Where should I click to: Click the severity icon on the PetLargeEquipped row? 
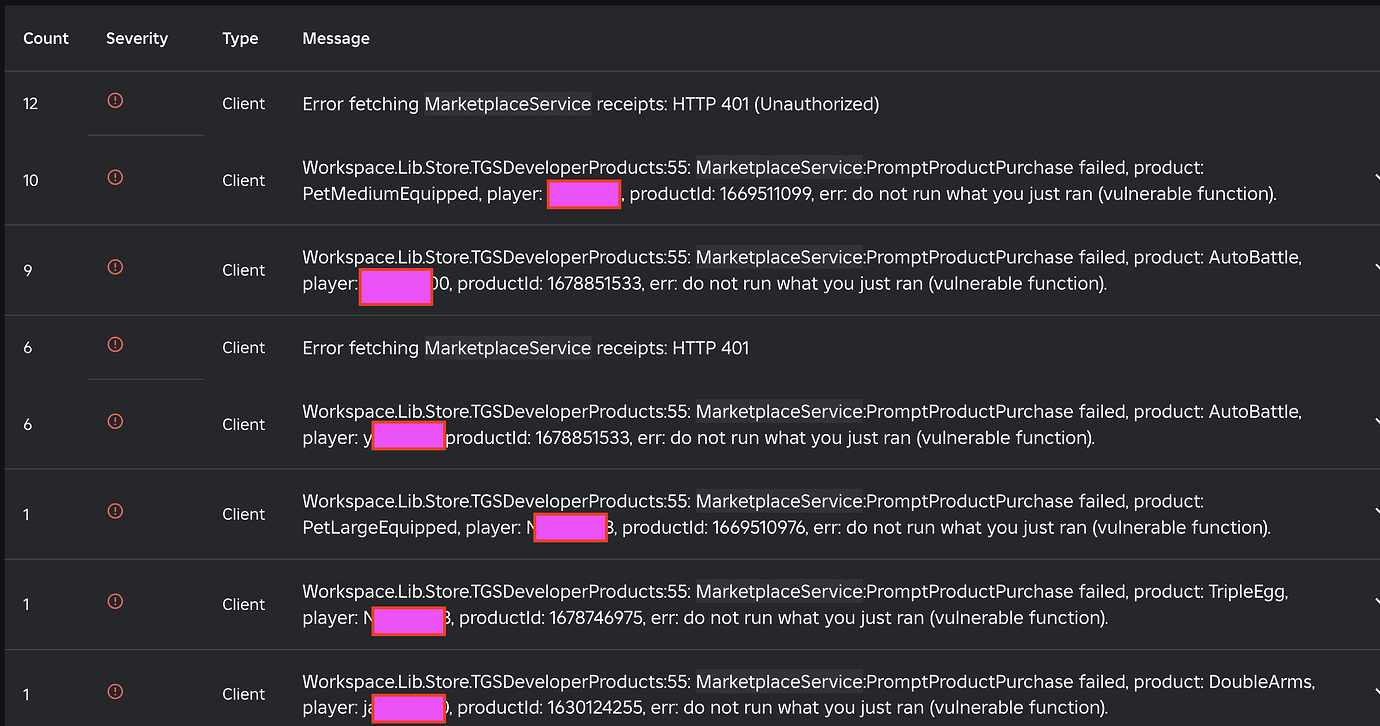(x=114, y=511)
